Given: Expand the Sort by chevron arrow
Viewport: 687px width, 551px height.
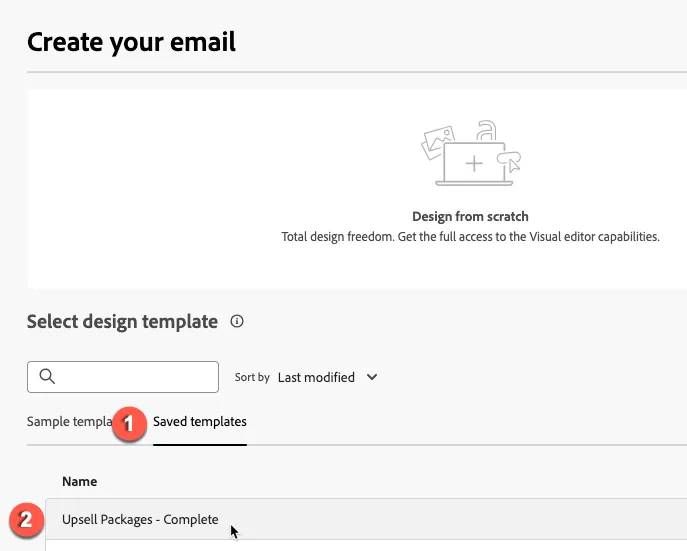Looking at the screenshot, I should pyautogui.click(x=372, y=377).
